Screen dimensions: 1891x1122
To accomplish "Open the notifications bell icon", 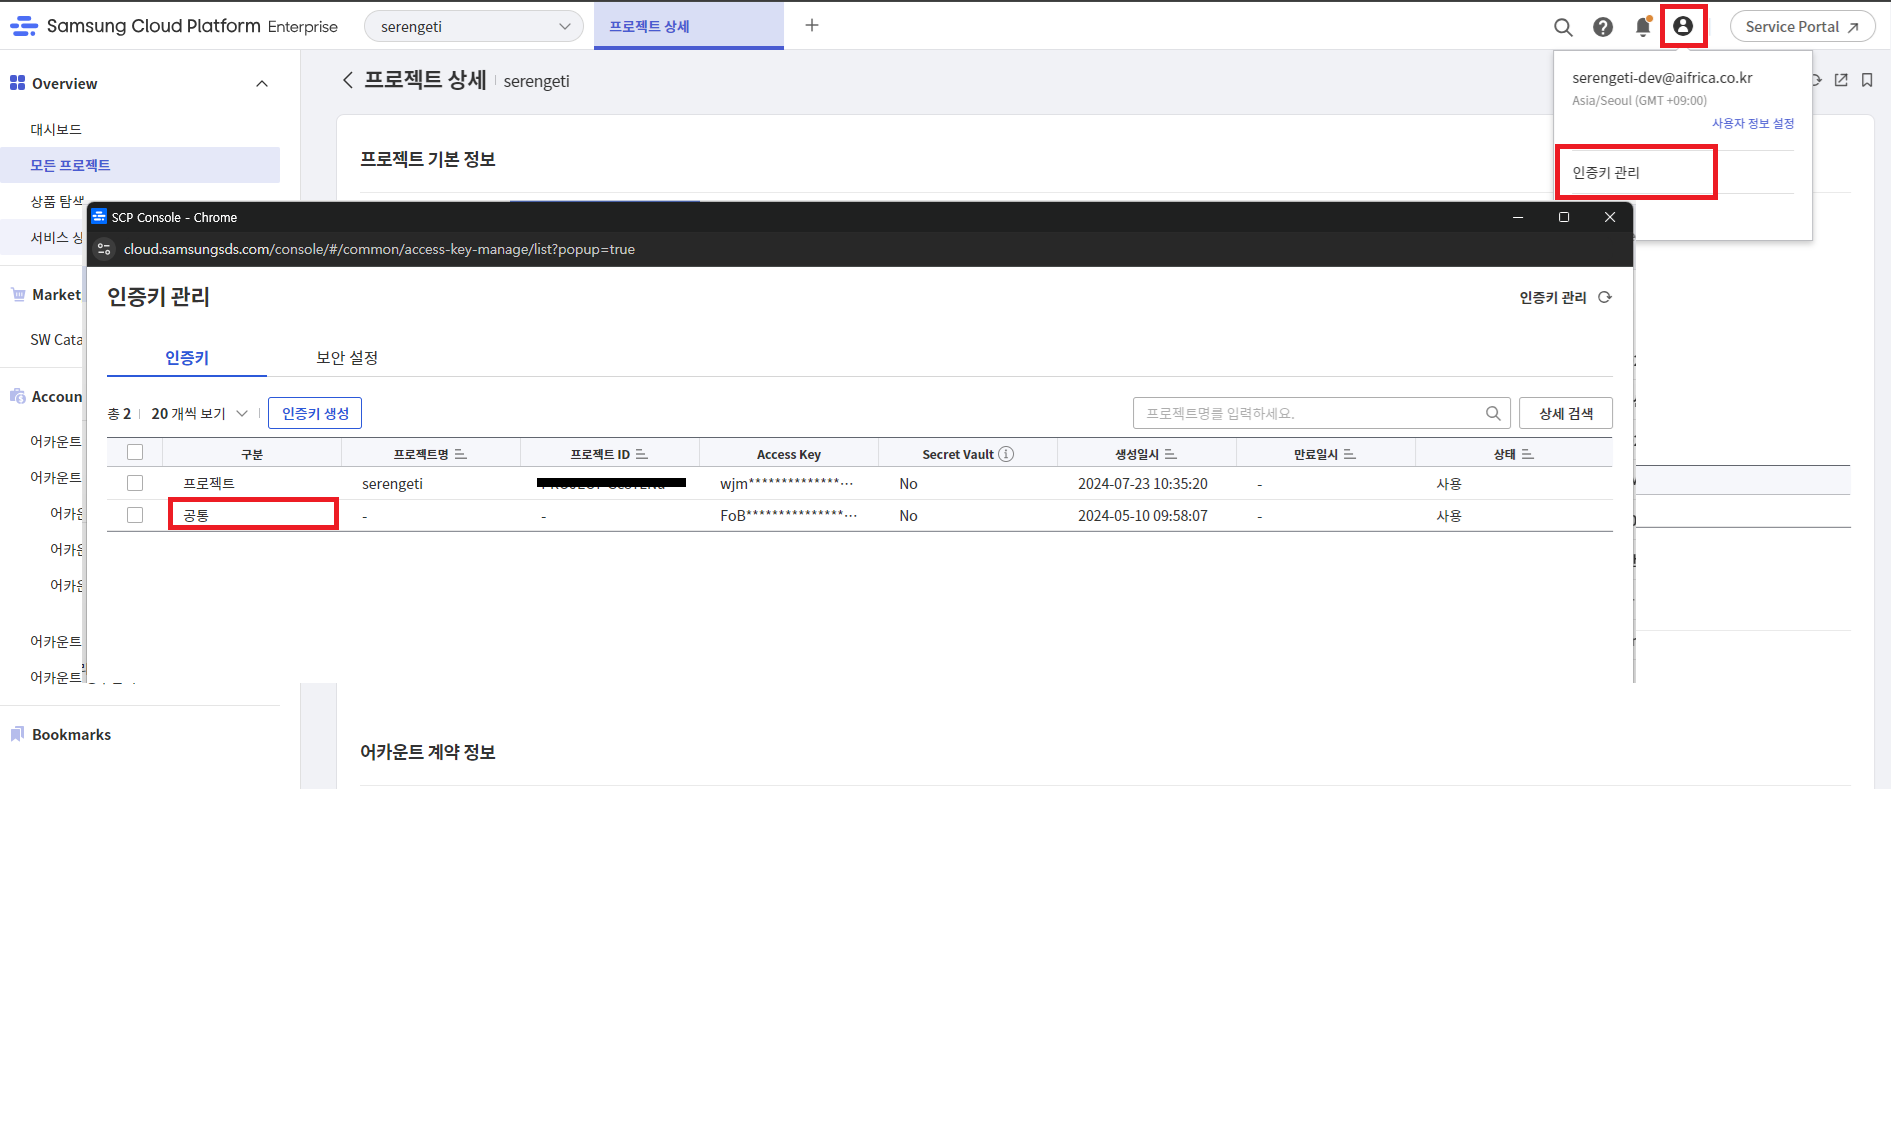I will (1642, 27).
